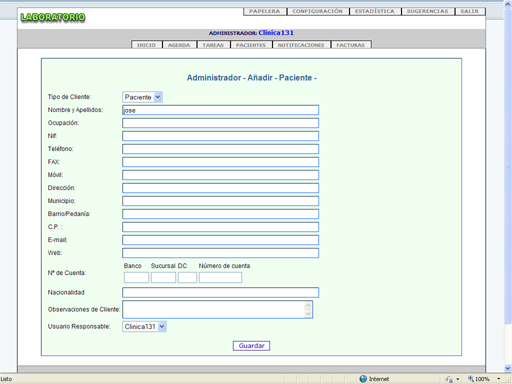Click the Observaciones de Cliente textarea
This screenshot has height=384, width=512.
pos(217,309)
